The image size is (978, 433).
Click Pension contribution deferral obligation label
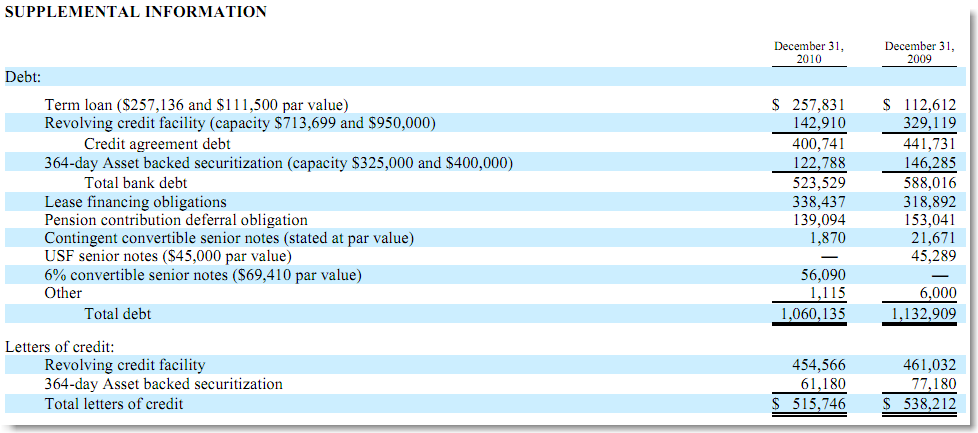click(x=176, y=220)
